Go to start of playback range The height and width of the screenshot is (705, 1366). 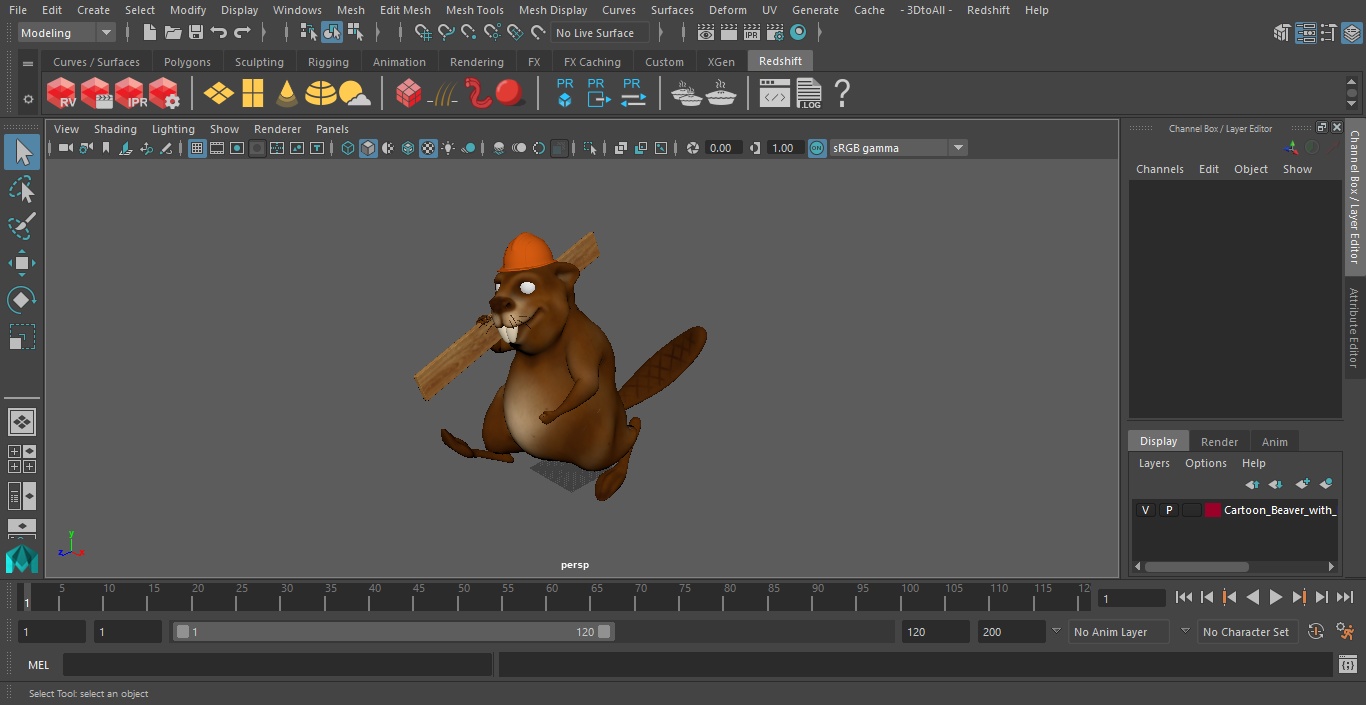(1183, 597)
